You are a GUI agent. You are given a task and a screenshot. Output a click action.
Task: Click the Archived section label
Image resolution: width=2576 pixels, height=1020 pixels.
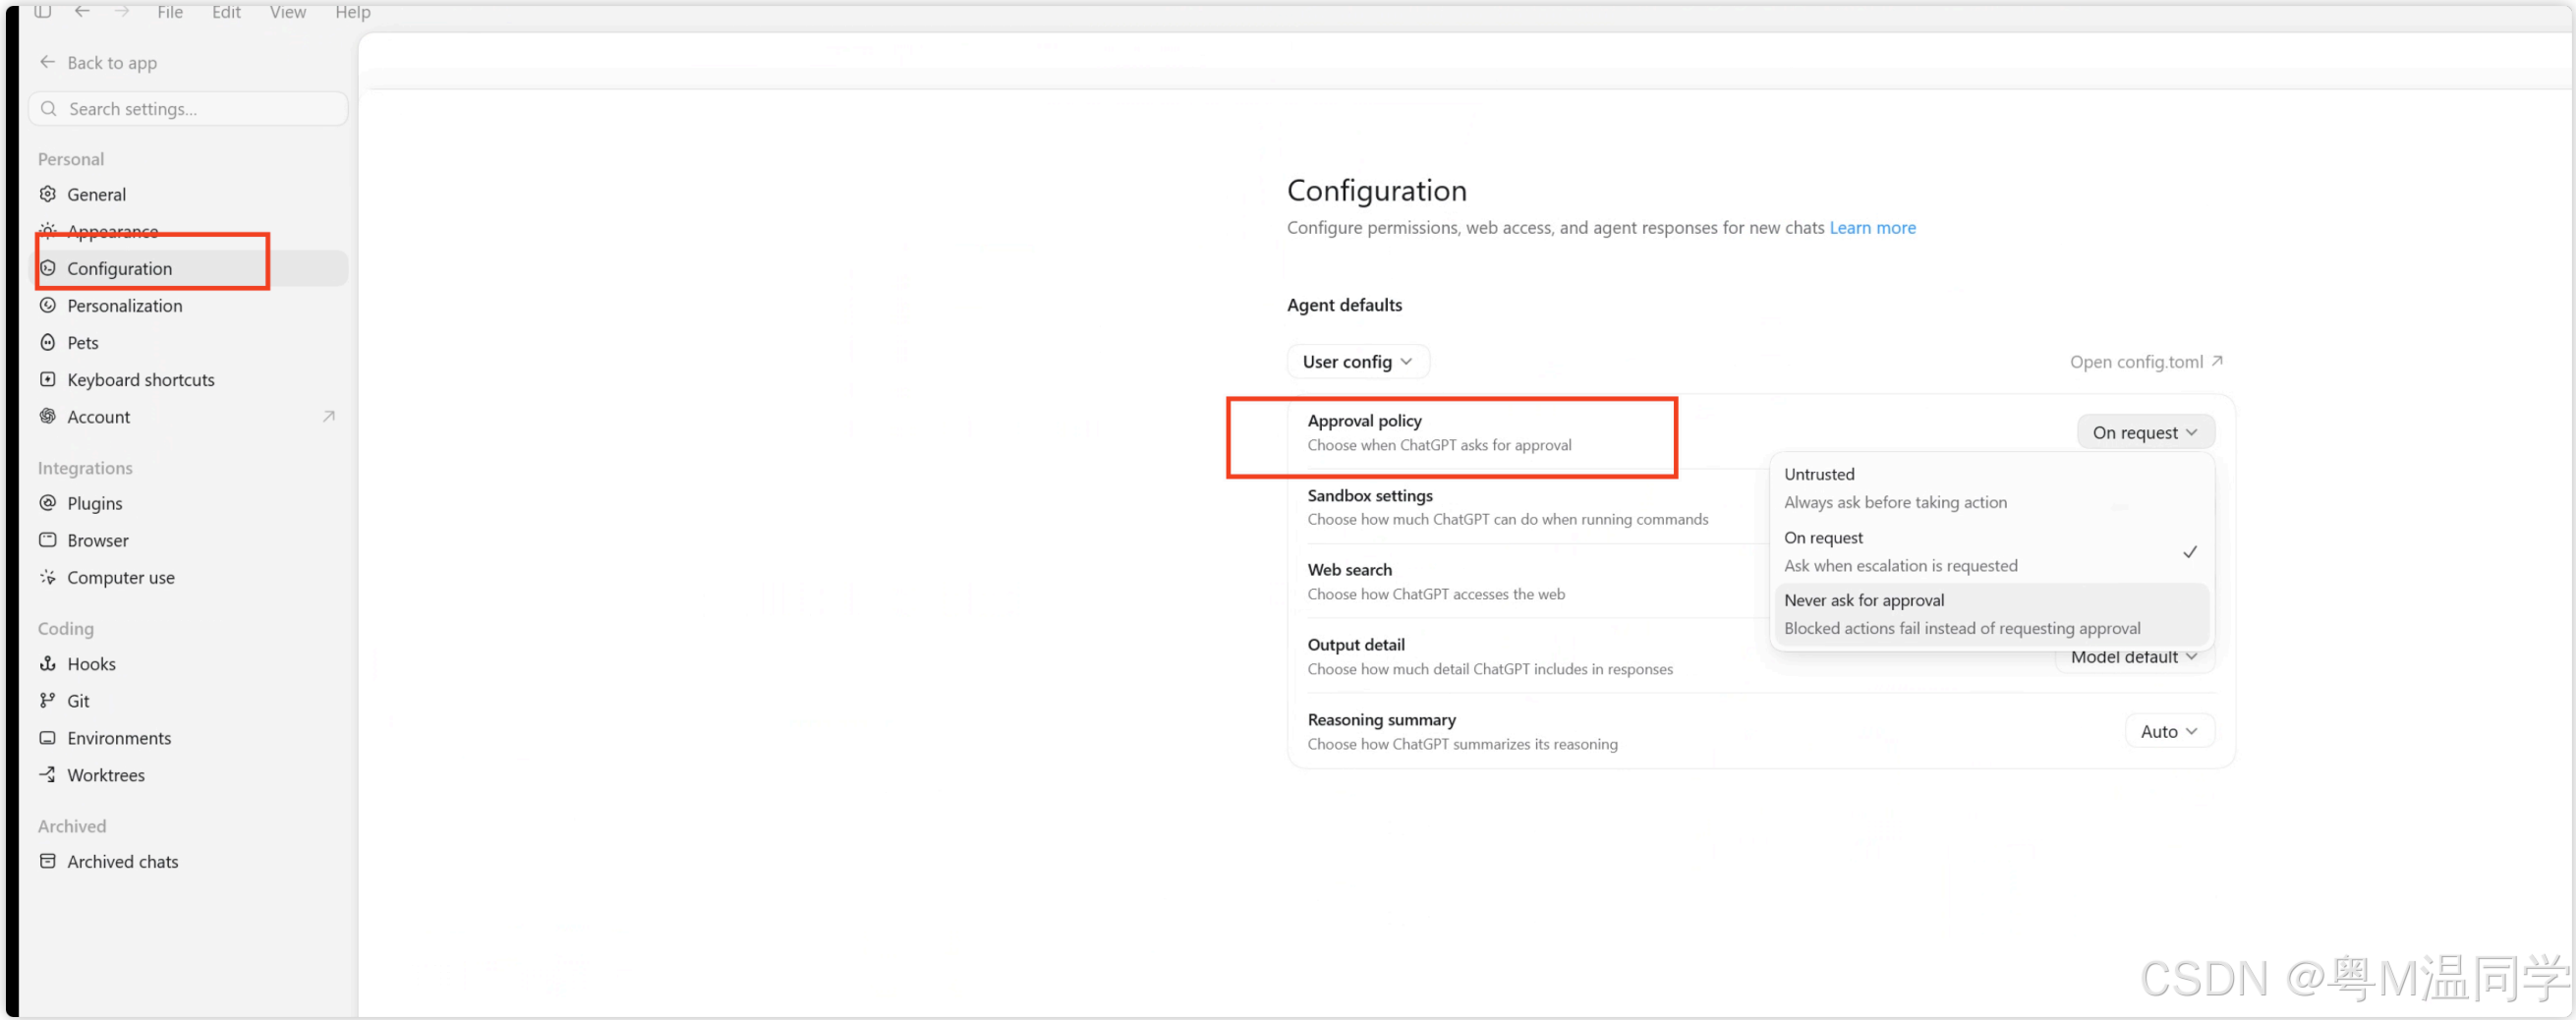72,826
